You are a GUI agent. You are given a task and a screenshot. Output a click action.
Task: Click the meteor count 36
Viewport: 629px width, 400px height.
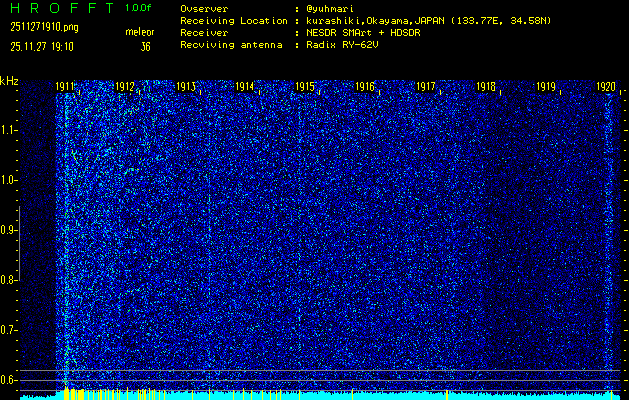[x=145, y=47]
